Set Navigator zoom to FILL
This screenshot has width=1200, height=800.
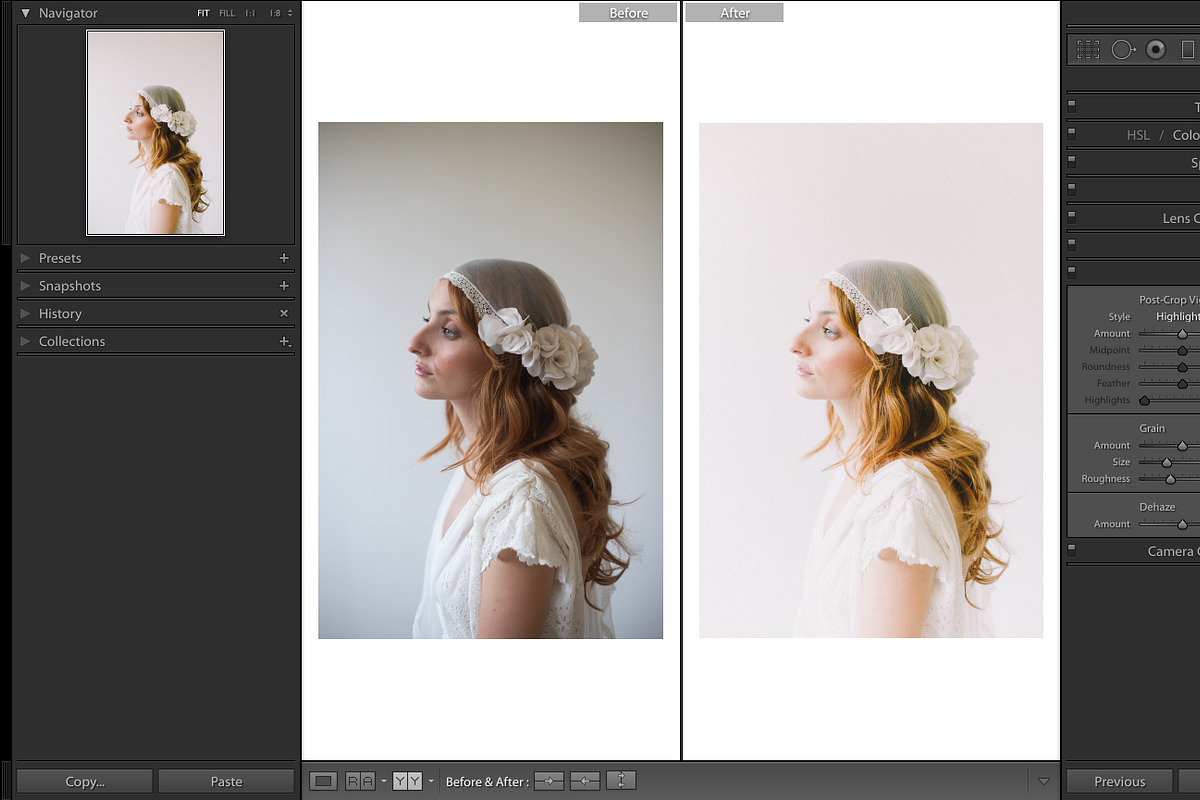point(227,13)
